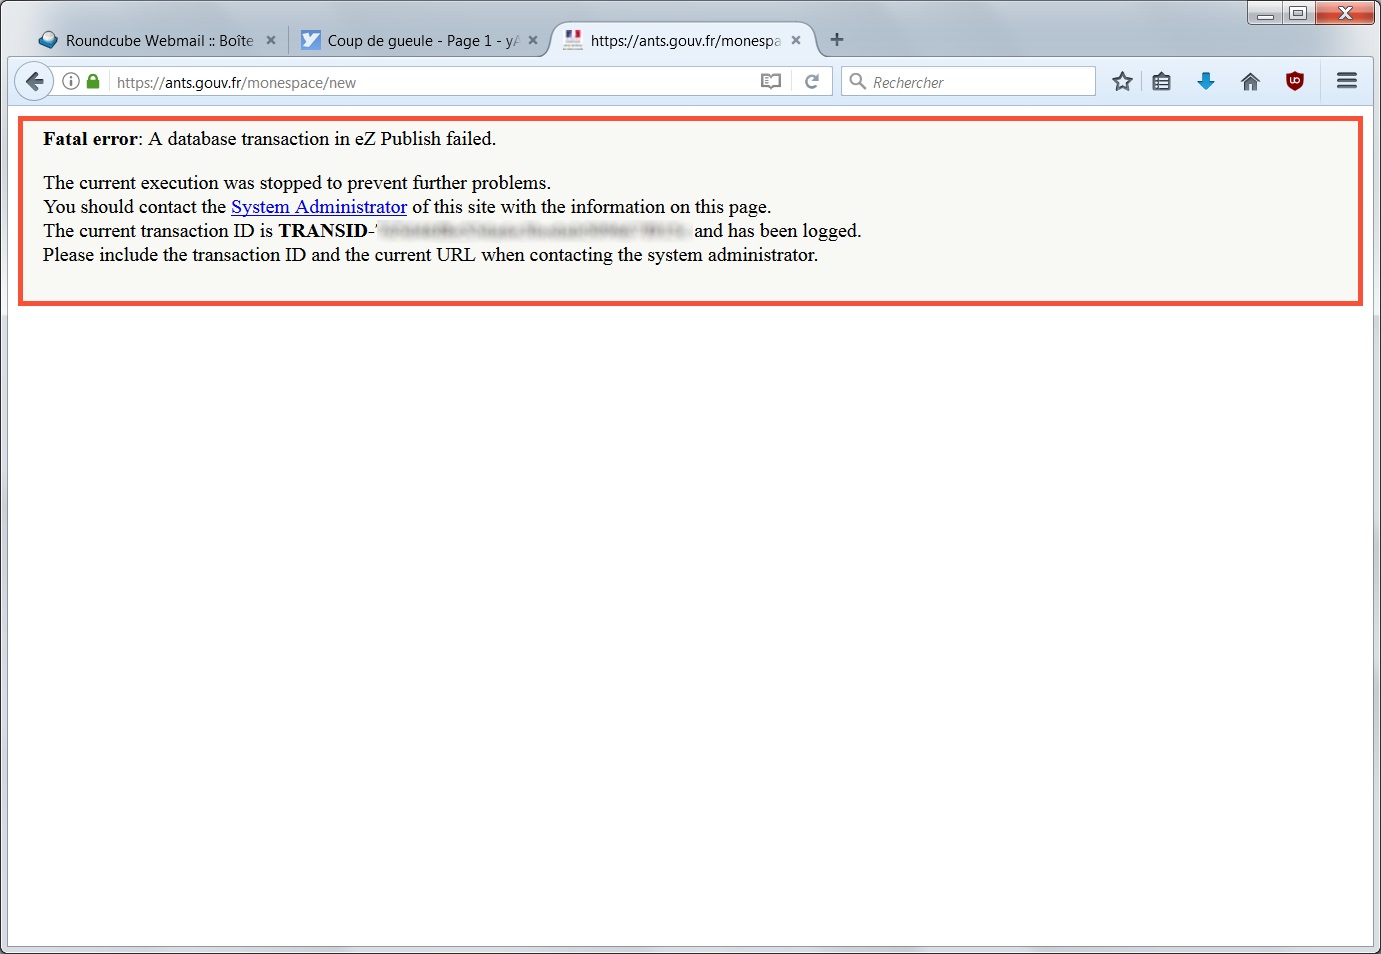Close the ants.gouv.fr tab

[x=796, y=41]
